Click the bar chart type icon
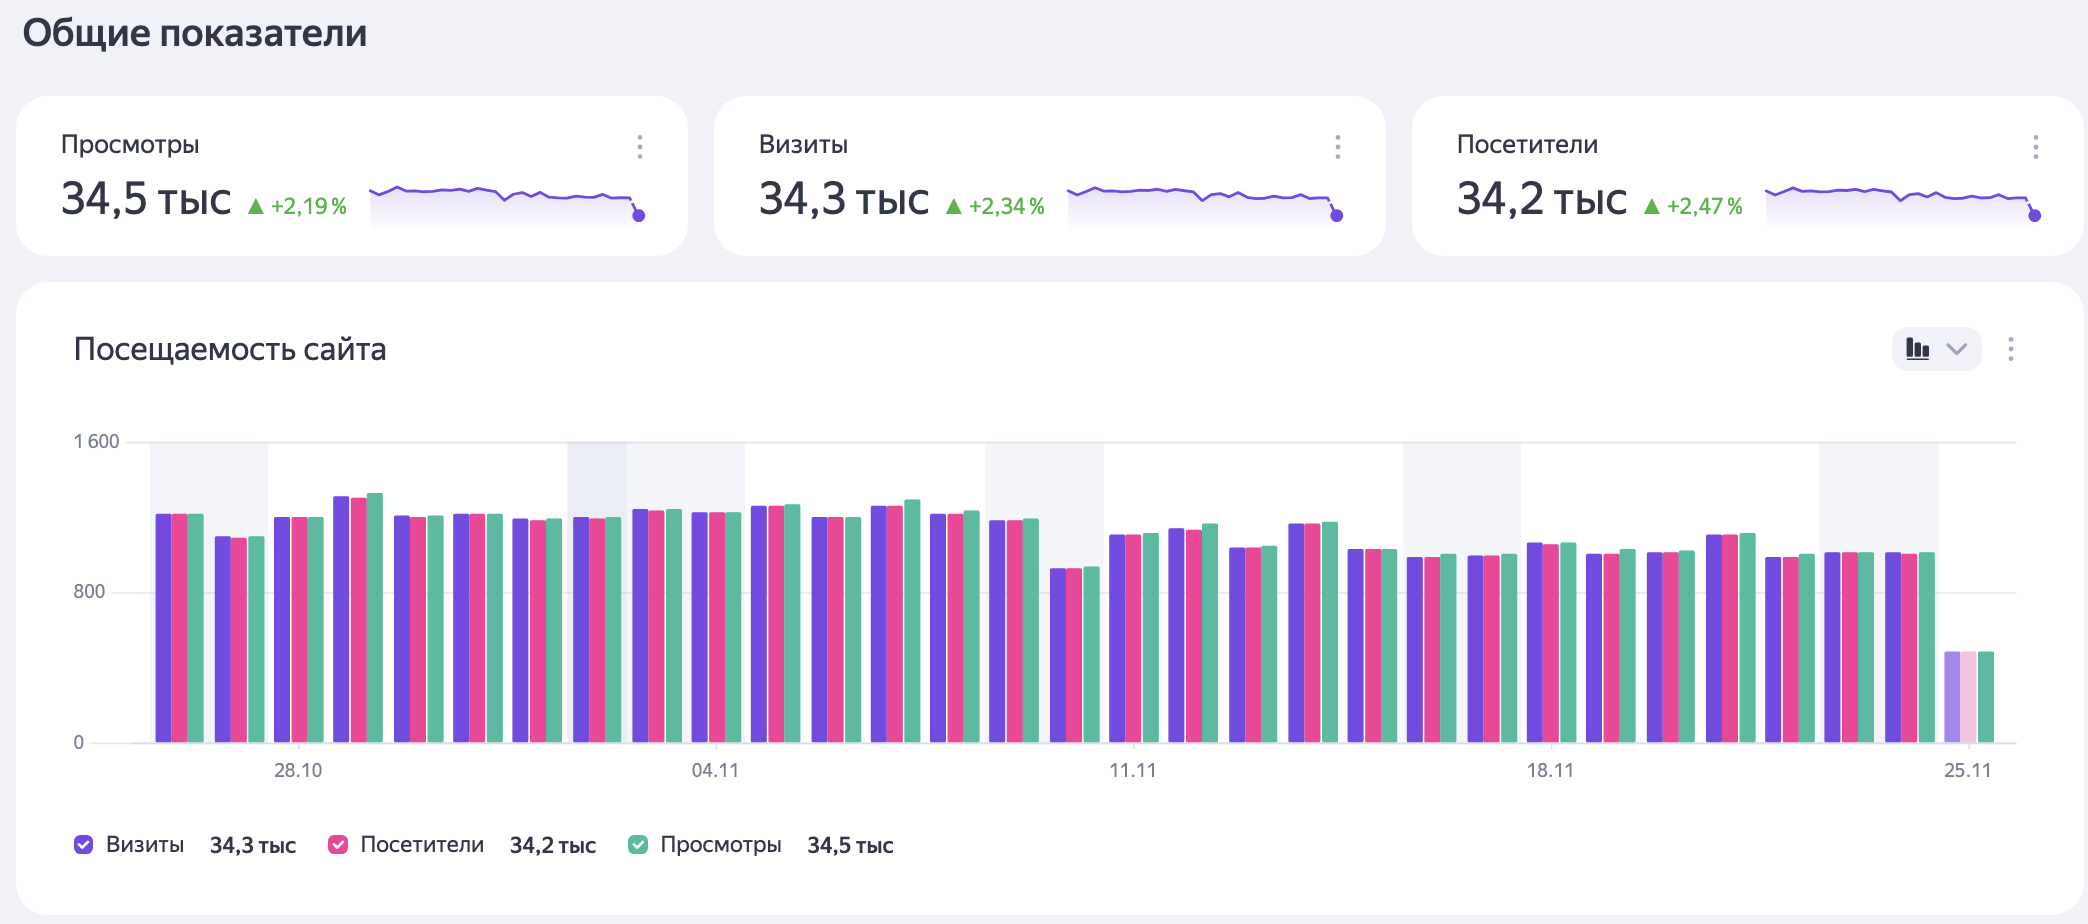 coord(1917,349)
